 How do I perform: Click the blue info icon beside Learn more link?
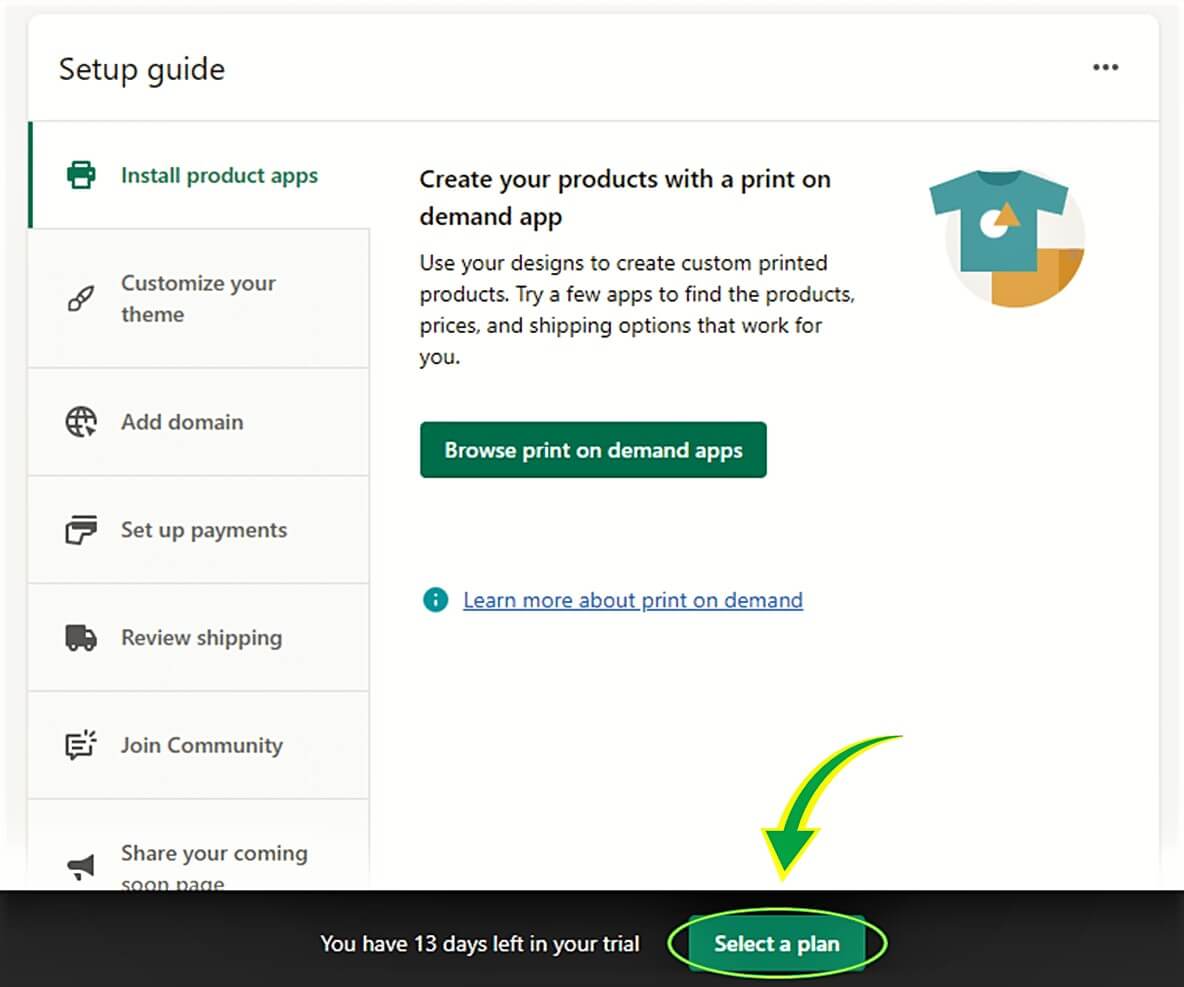point(435,600)
